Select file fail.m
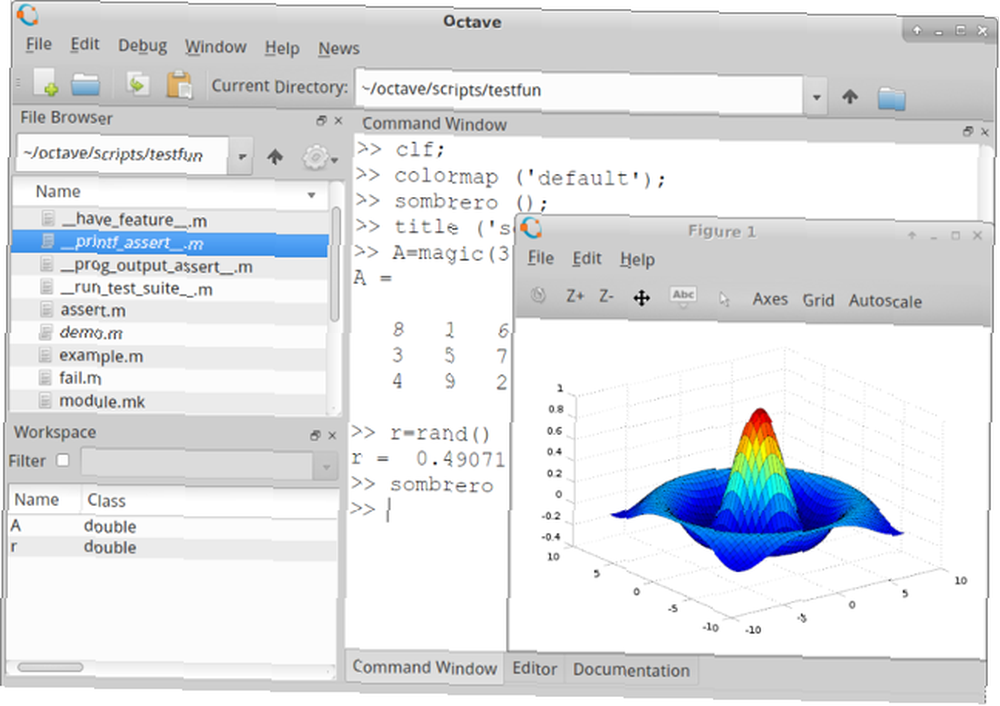 point(168,378)
